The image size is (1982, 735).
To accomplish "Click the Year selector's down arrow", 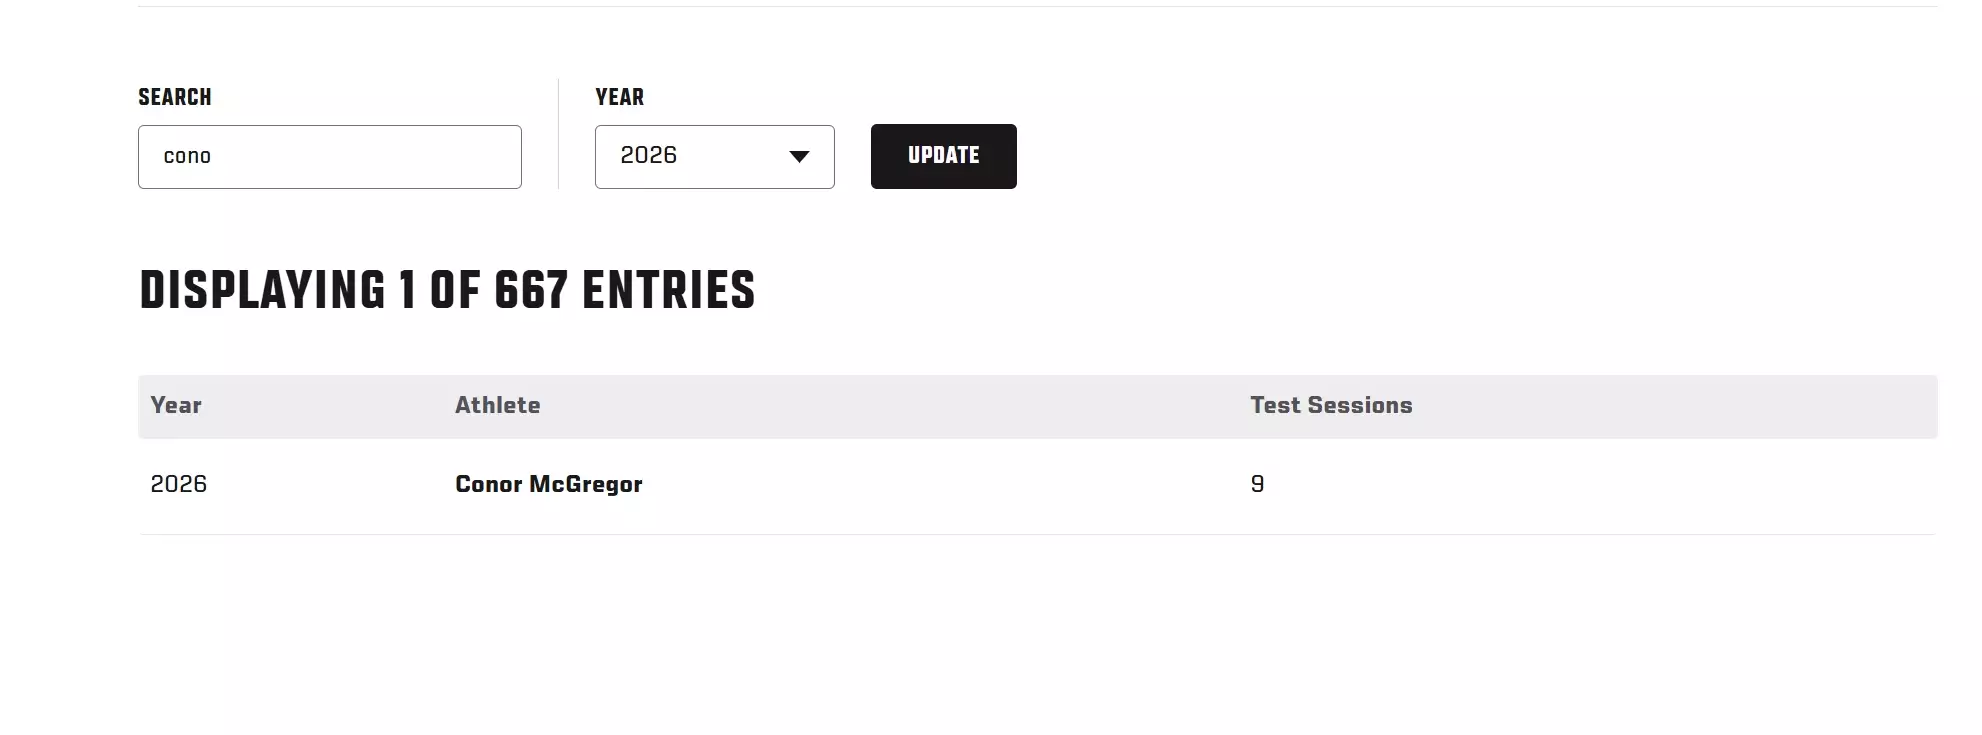I will (x=799, y=157).
